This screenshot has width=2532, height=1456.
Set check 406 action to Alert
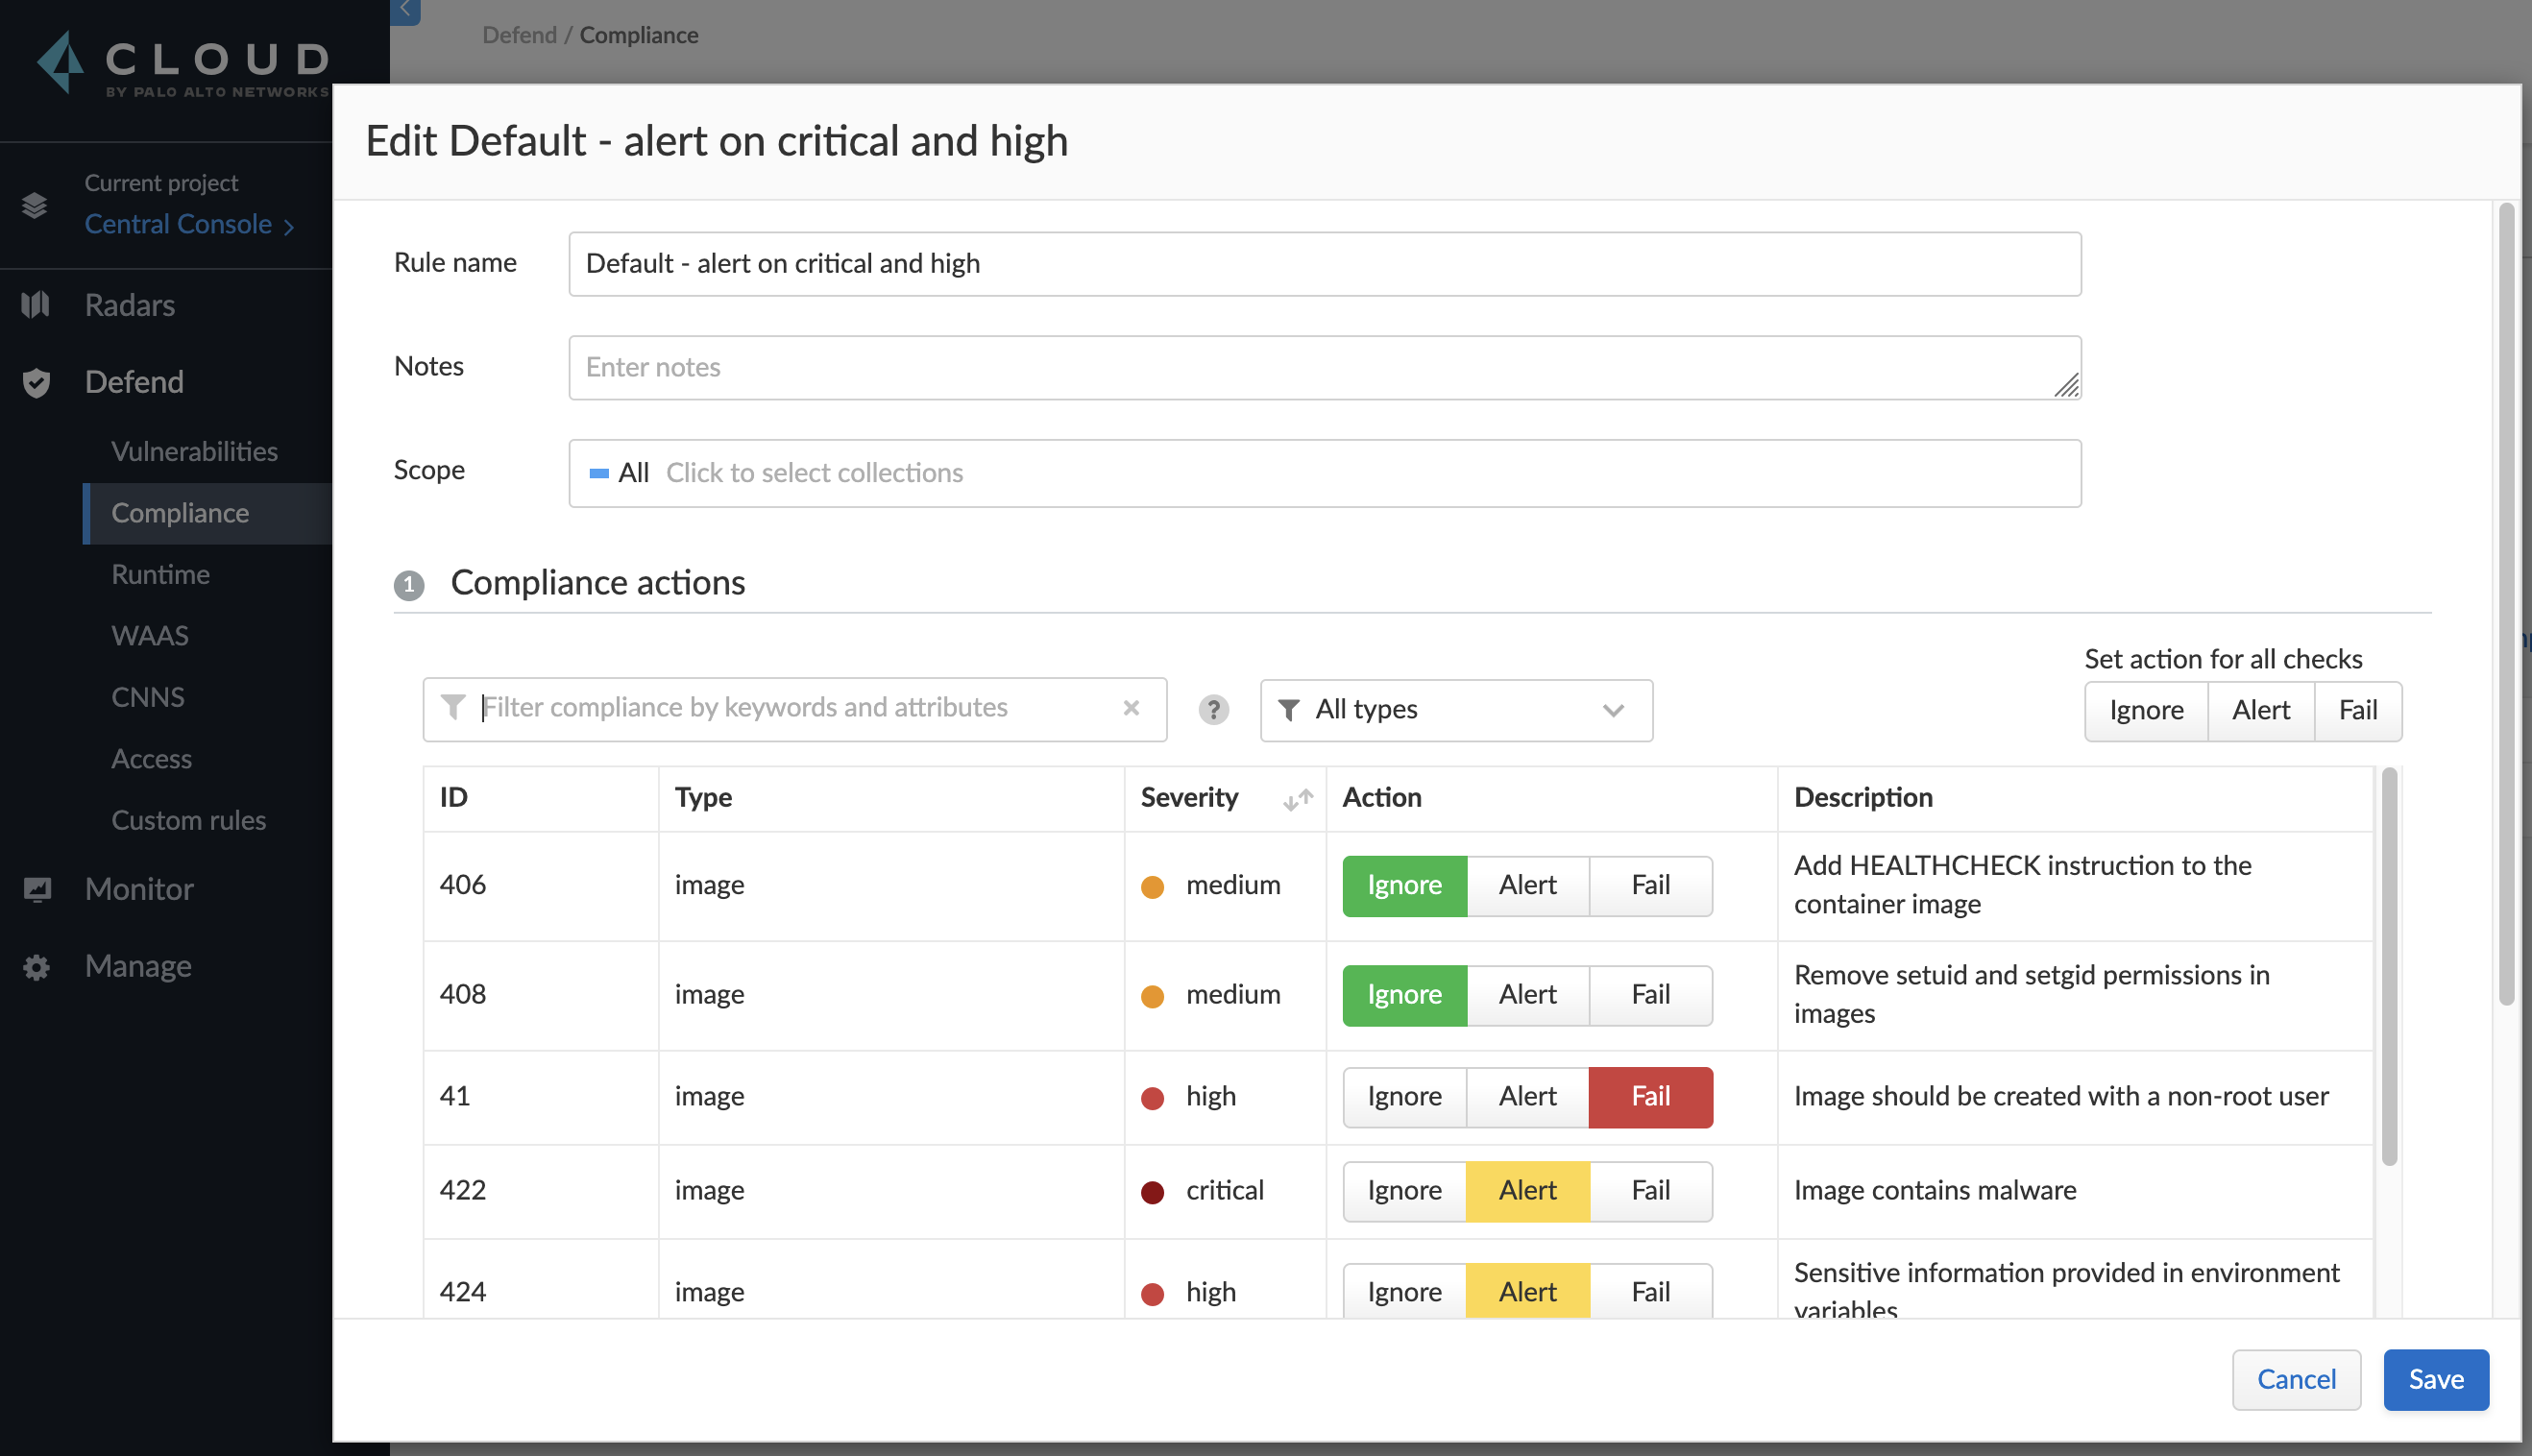coord(1527,885)
